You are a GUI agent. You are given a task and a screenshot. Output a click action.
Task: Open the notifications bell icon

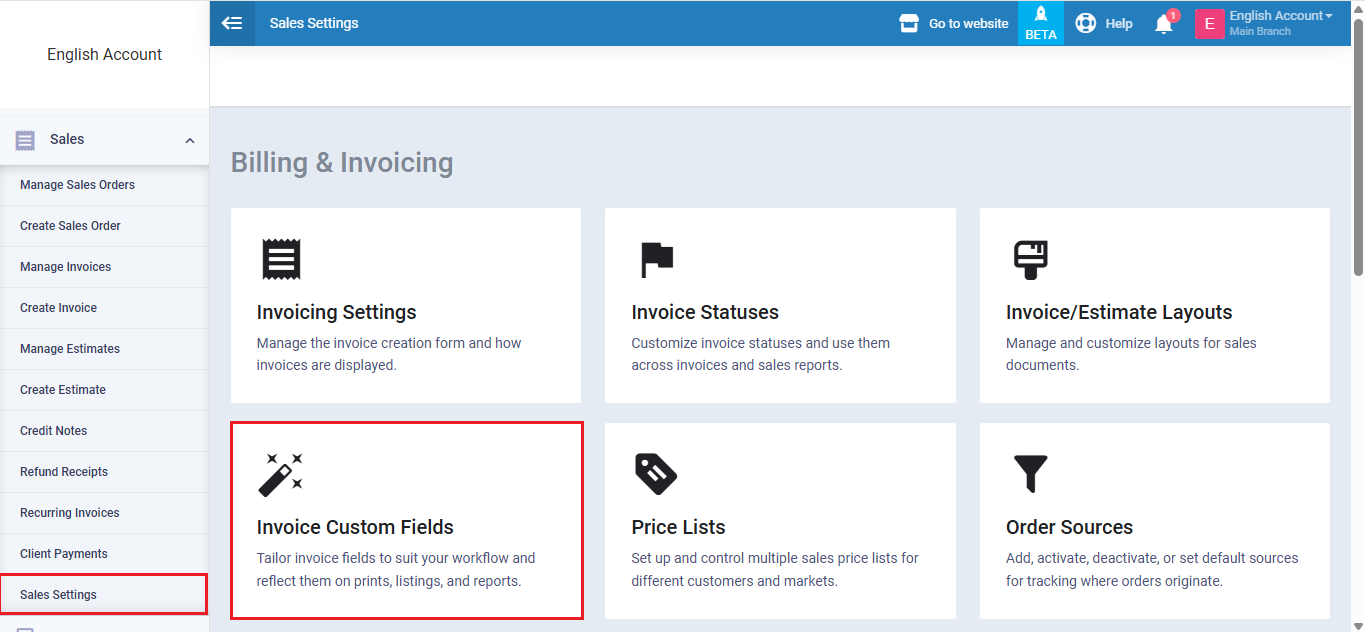point(1163,24)
